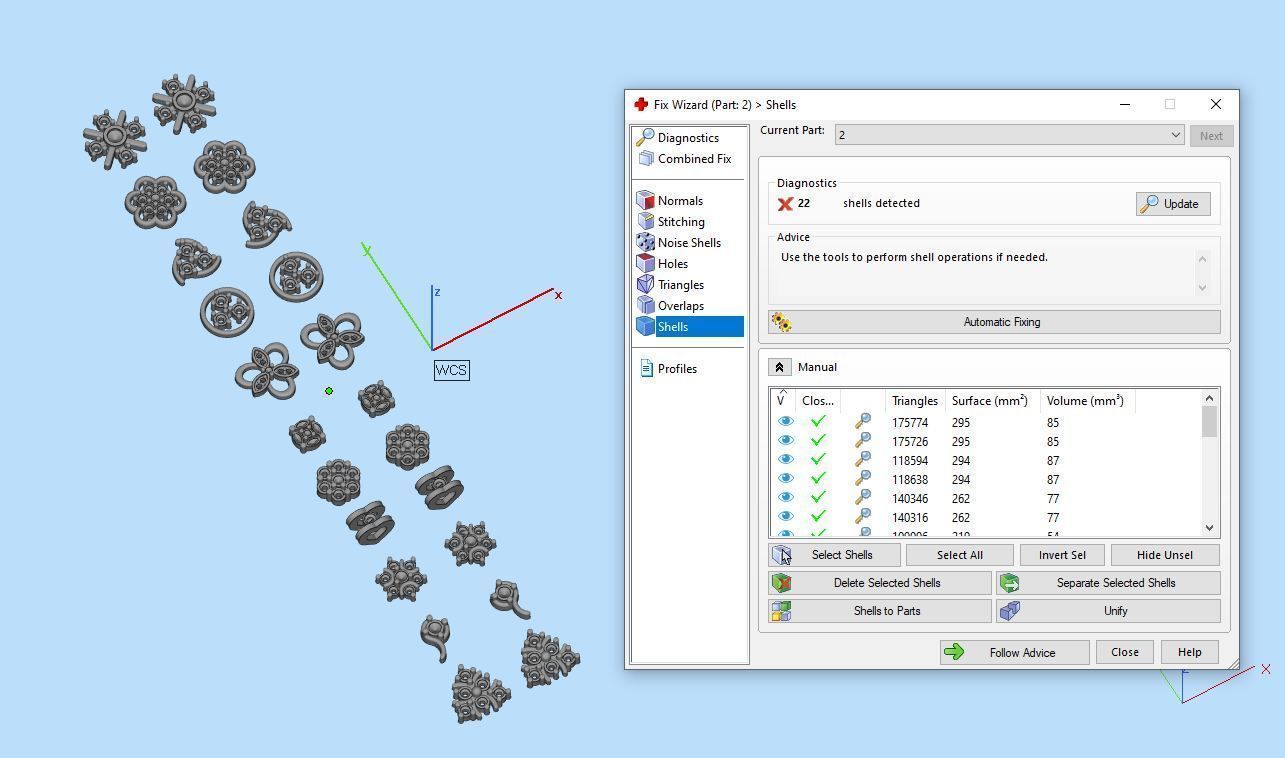This screenshot has width=1285, height=758.
Task: Toggle visibility of shell with 118594 triangles
Action: click(785, 460)
